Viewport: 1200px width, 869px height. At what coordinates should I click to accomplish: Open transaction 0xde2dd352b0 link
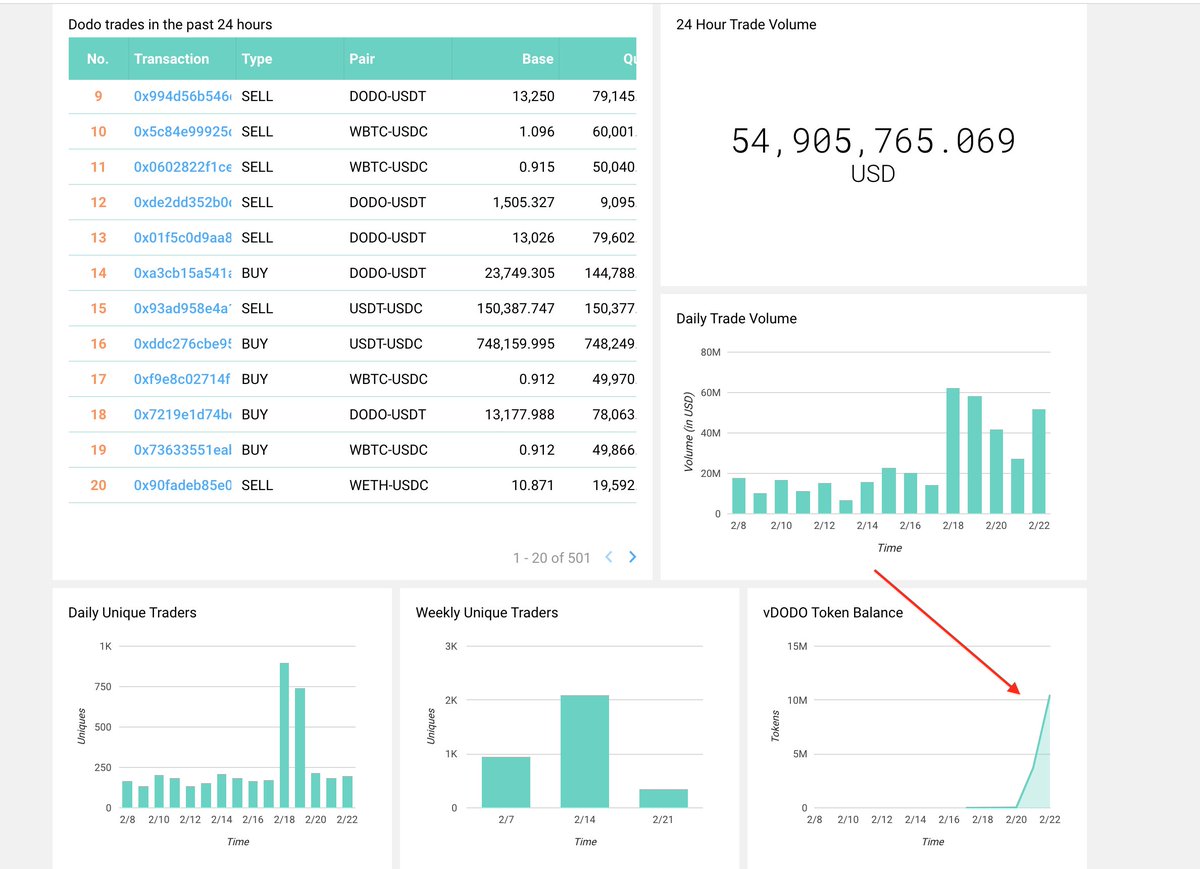(x=182, y=202)
